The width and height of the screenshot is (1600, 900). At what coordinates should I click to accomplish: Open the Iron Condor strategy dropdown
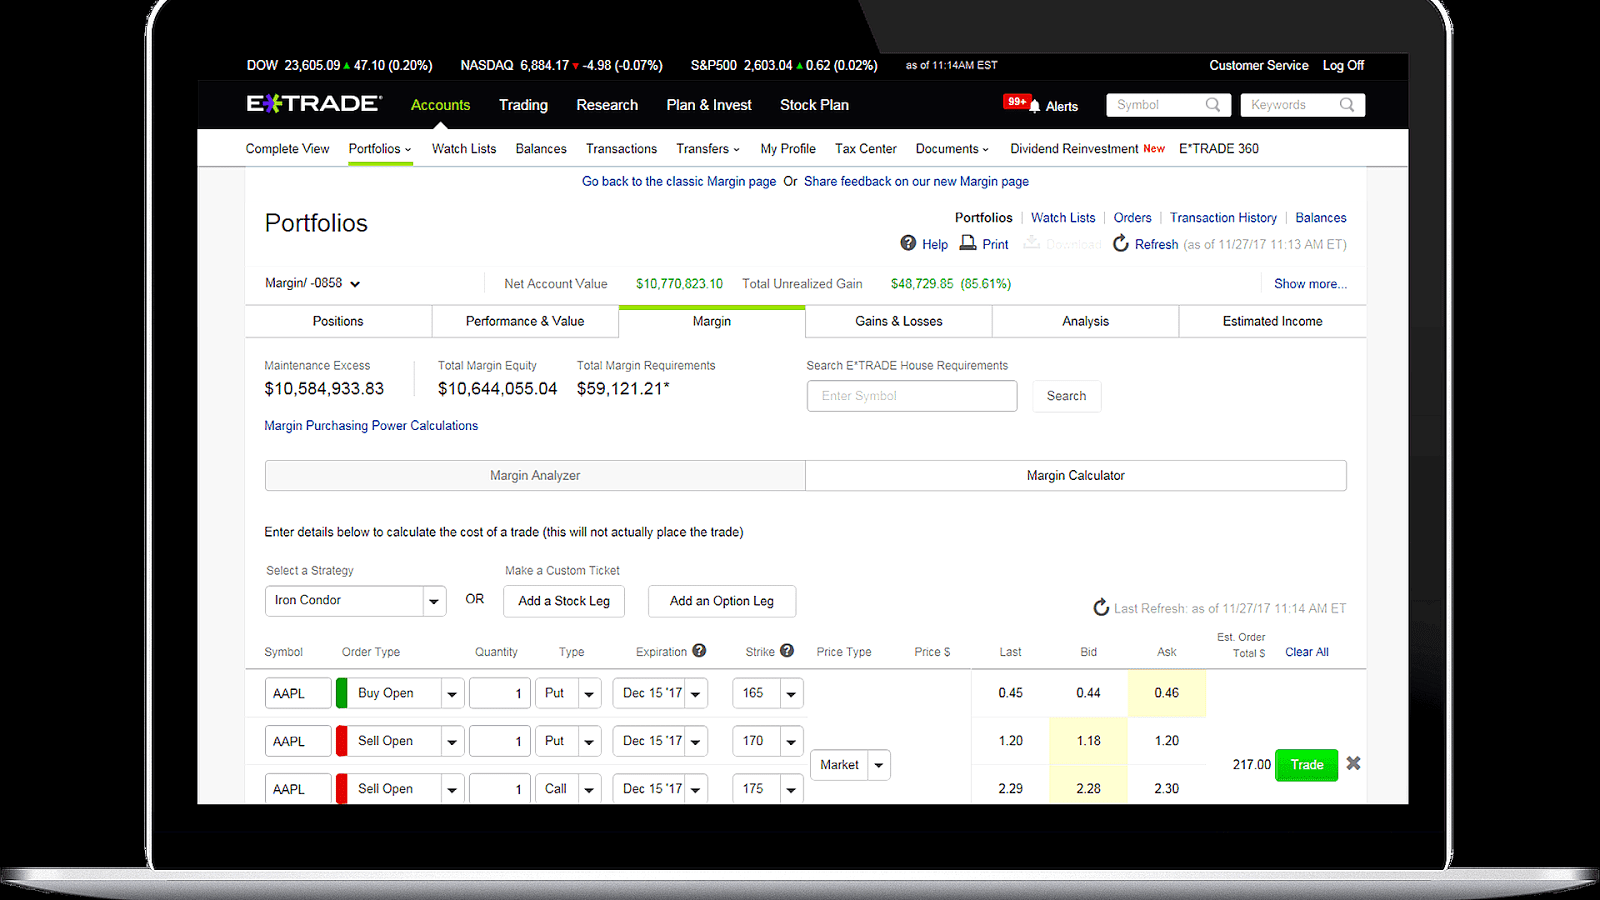tap(355, 601)
